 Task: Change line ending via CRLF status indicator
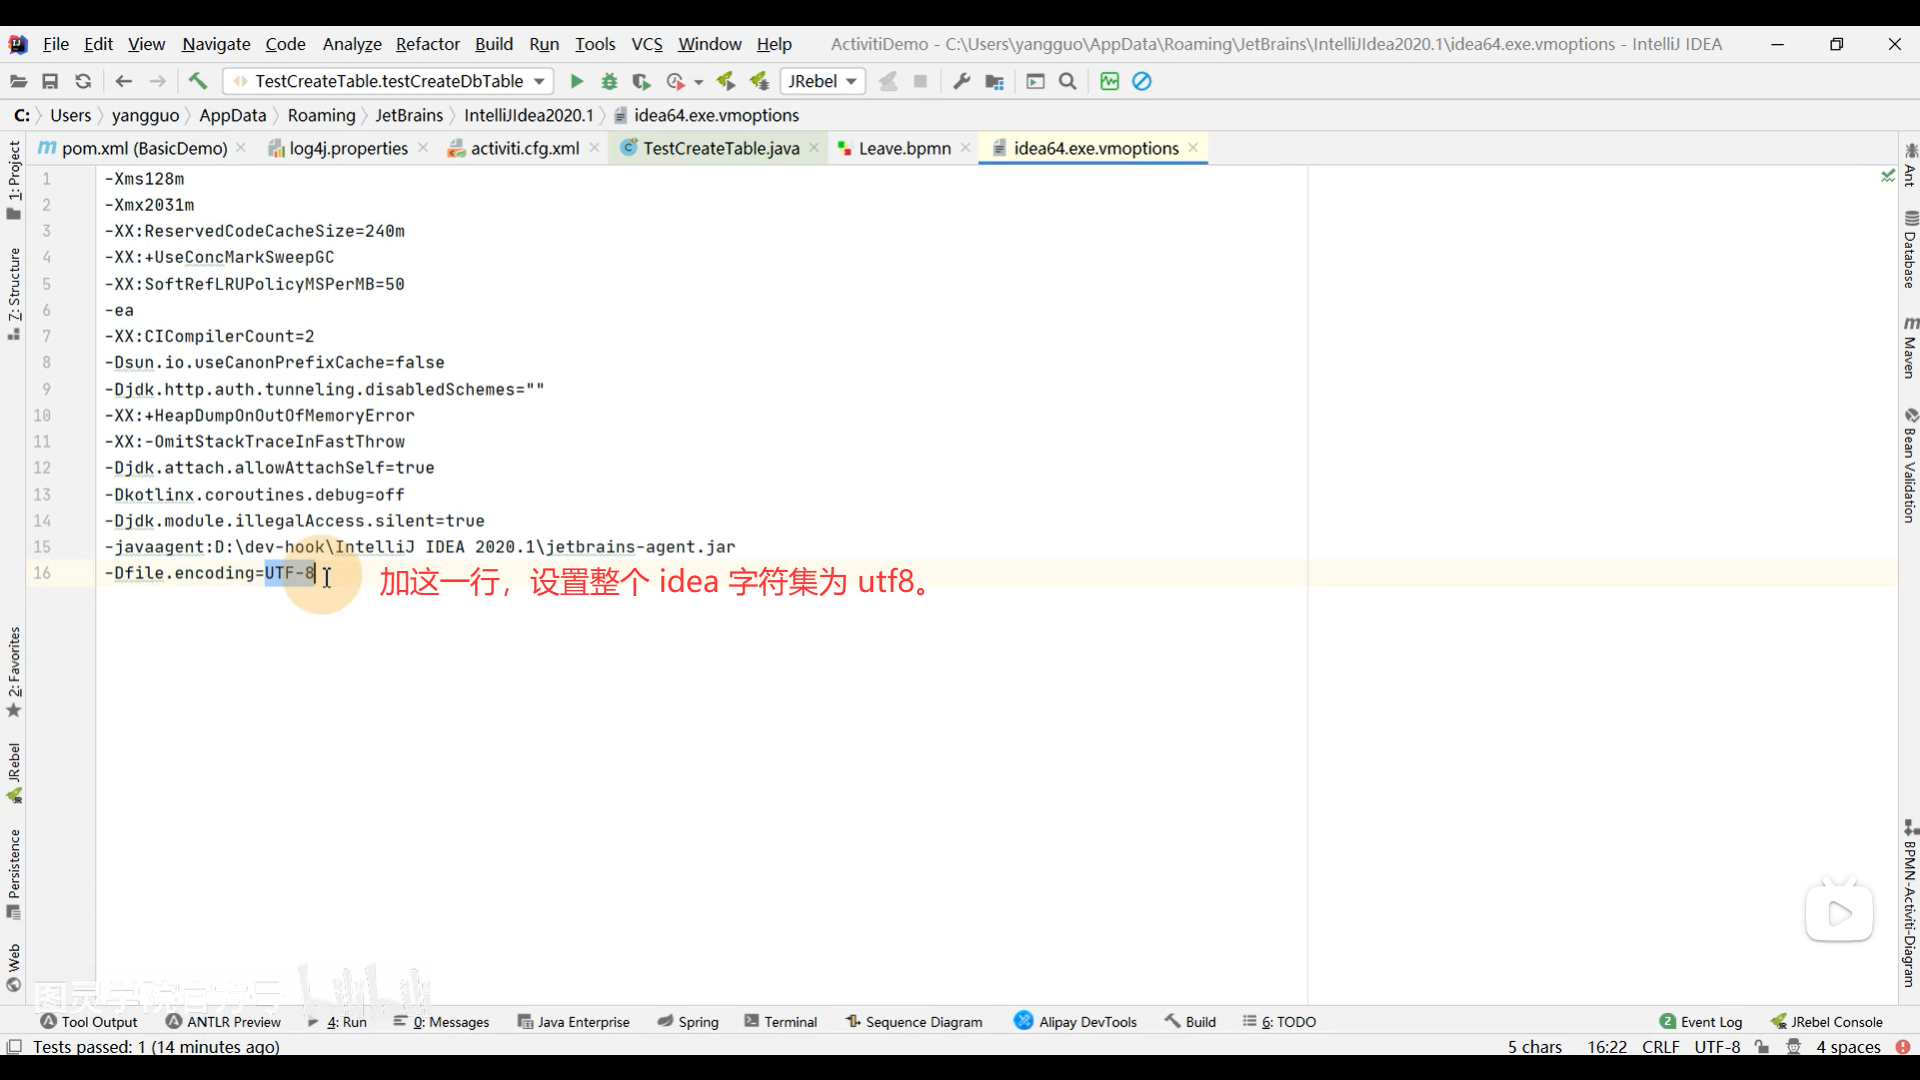coord(1659,1047)
